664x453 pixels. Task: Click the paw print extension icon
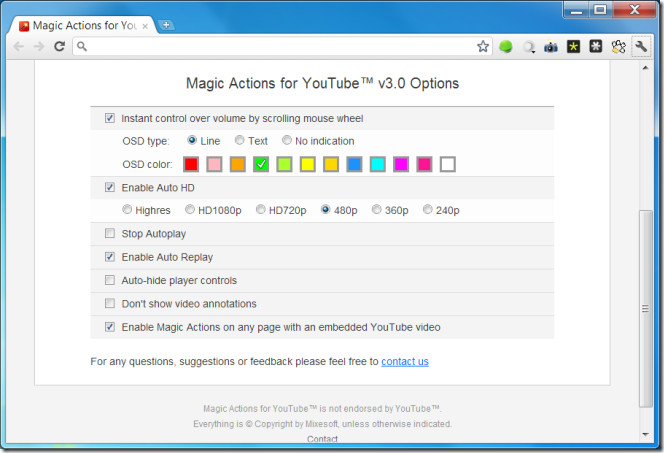(619, 47)
